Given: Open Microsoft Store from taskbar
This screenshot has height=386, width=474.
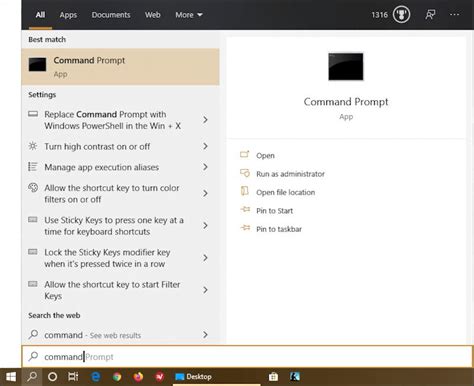Looking at the screenshot, I should coord(273,377).
